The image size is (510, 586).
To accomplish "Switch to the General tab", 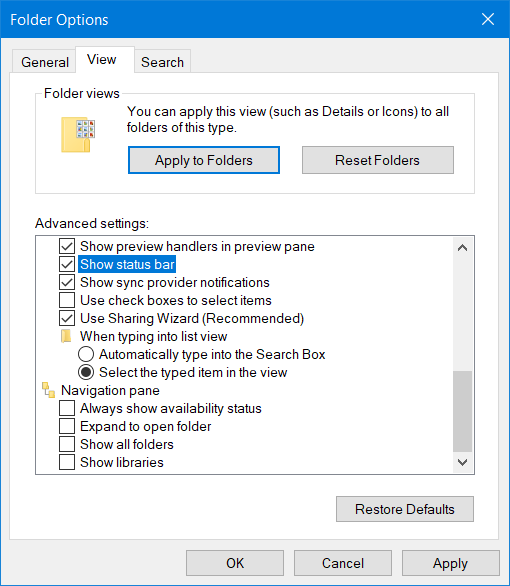I will pyautogui.click(x=45, y=62).
